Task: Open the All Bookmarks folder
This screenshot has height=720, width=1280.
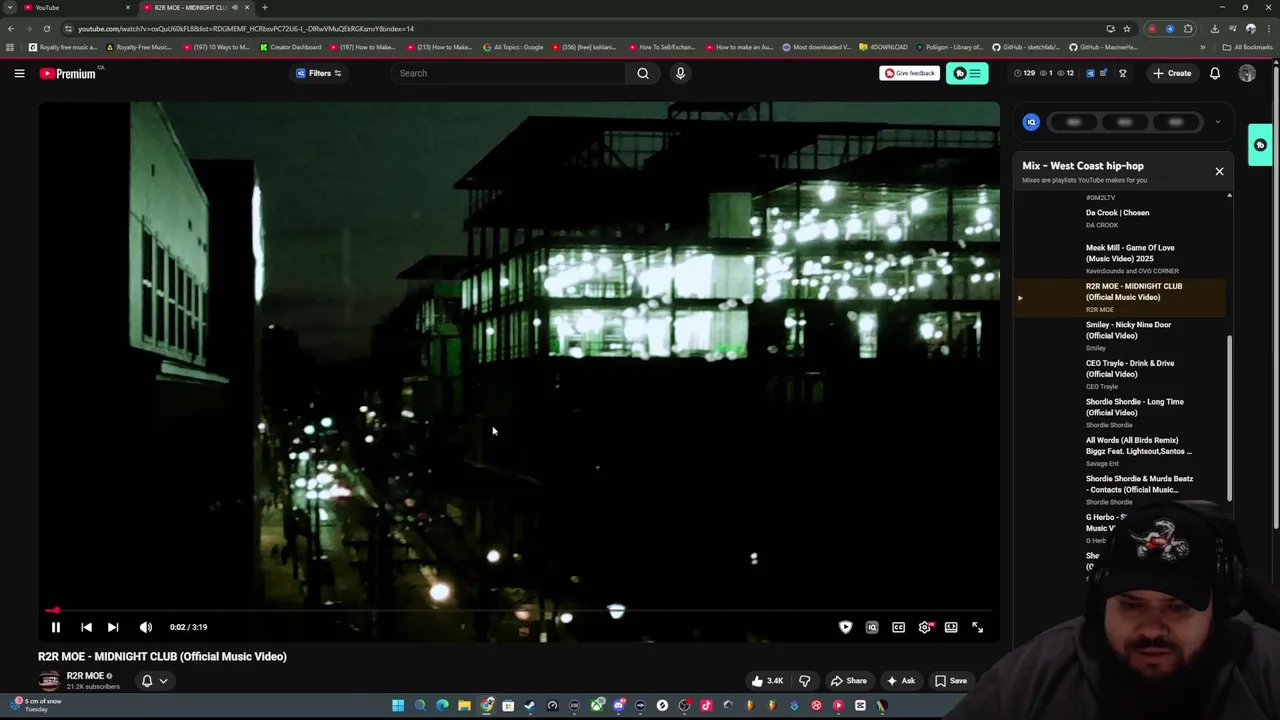Action: point(1247,47)
